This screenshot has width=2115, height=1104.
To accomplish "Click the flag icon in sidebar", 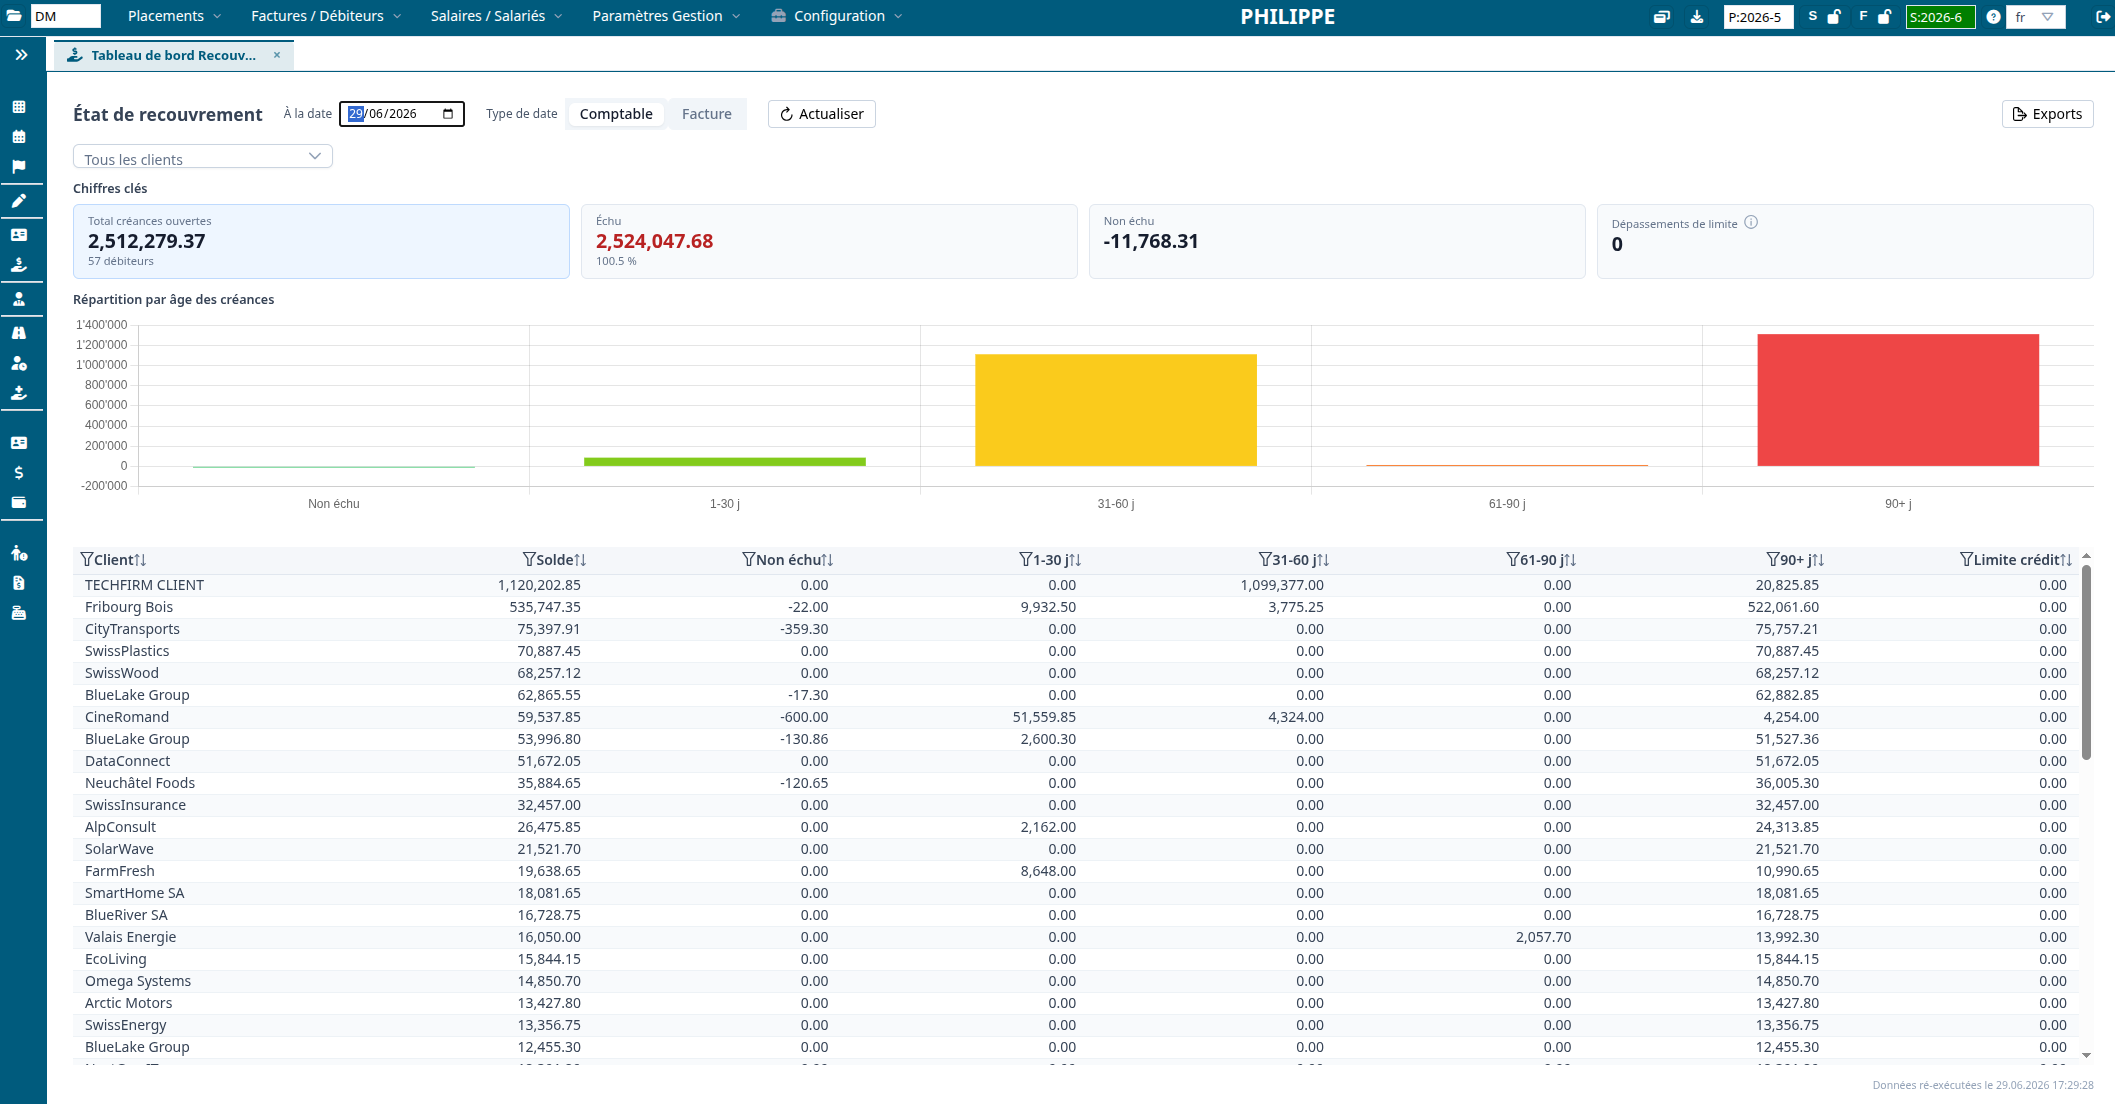I will [19, 167].
